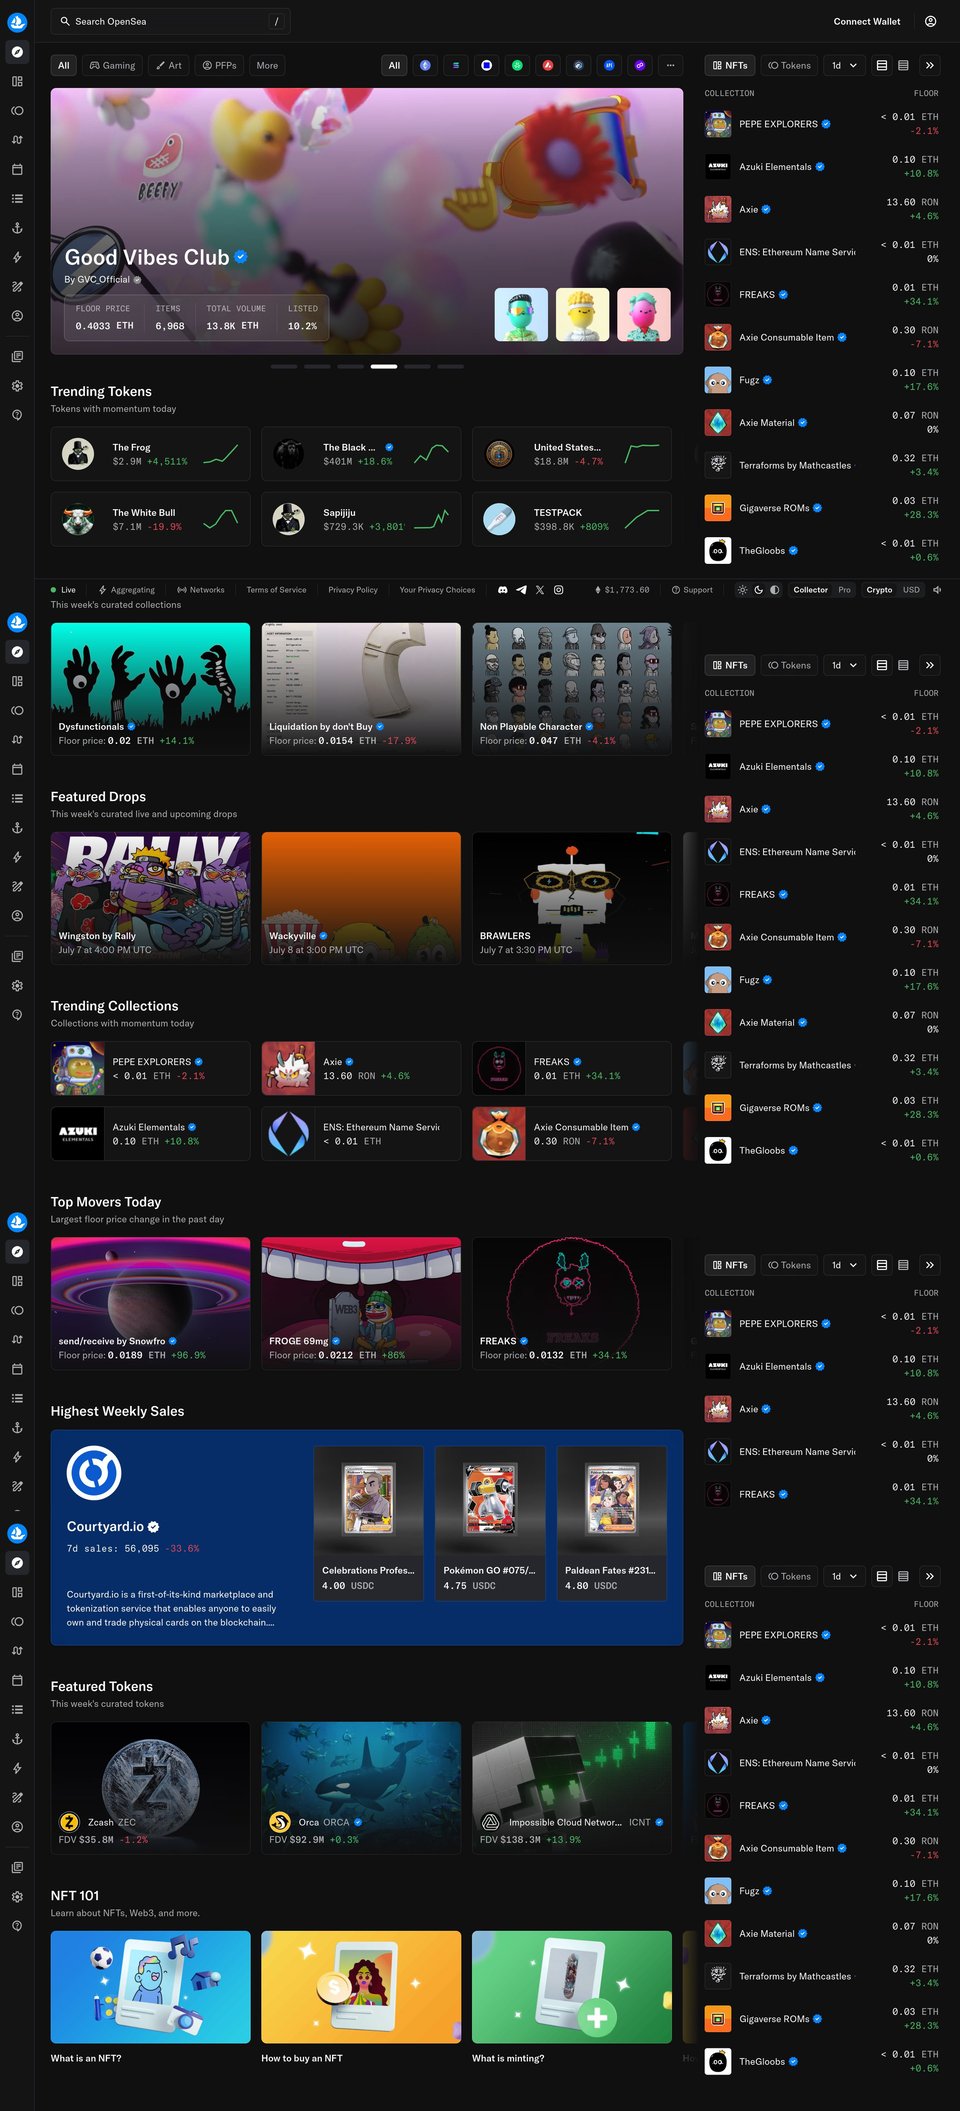Screen dimensions: 960x2111
Task: Switch to the Gaming category tab
Action: point(112,65)
